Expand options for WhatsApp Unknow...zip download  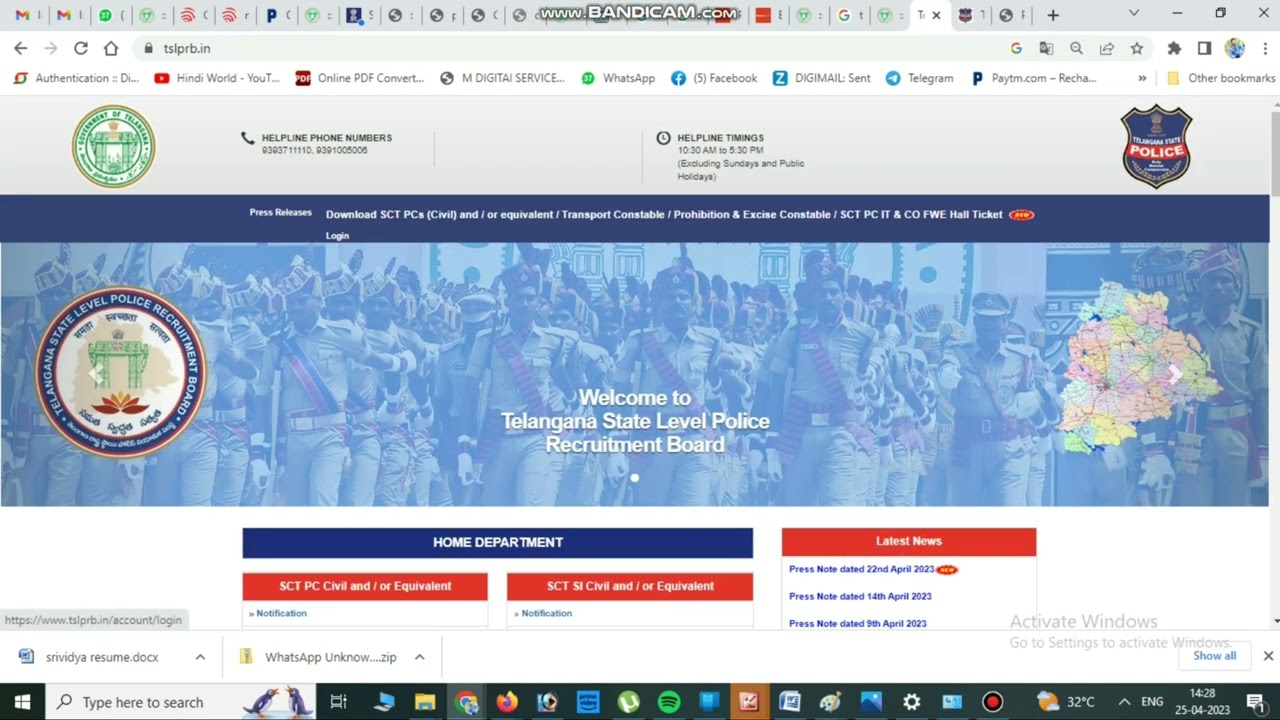click(419, 657)
